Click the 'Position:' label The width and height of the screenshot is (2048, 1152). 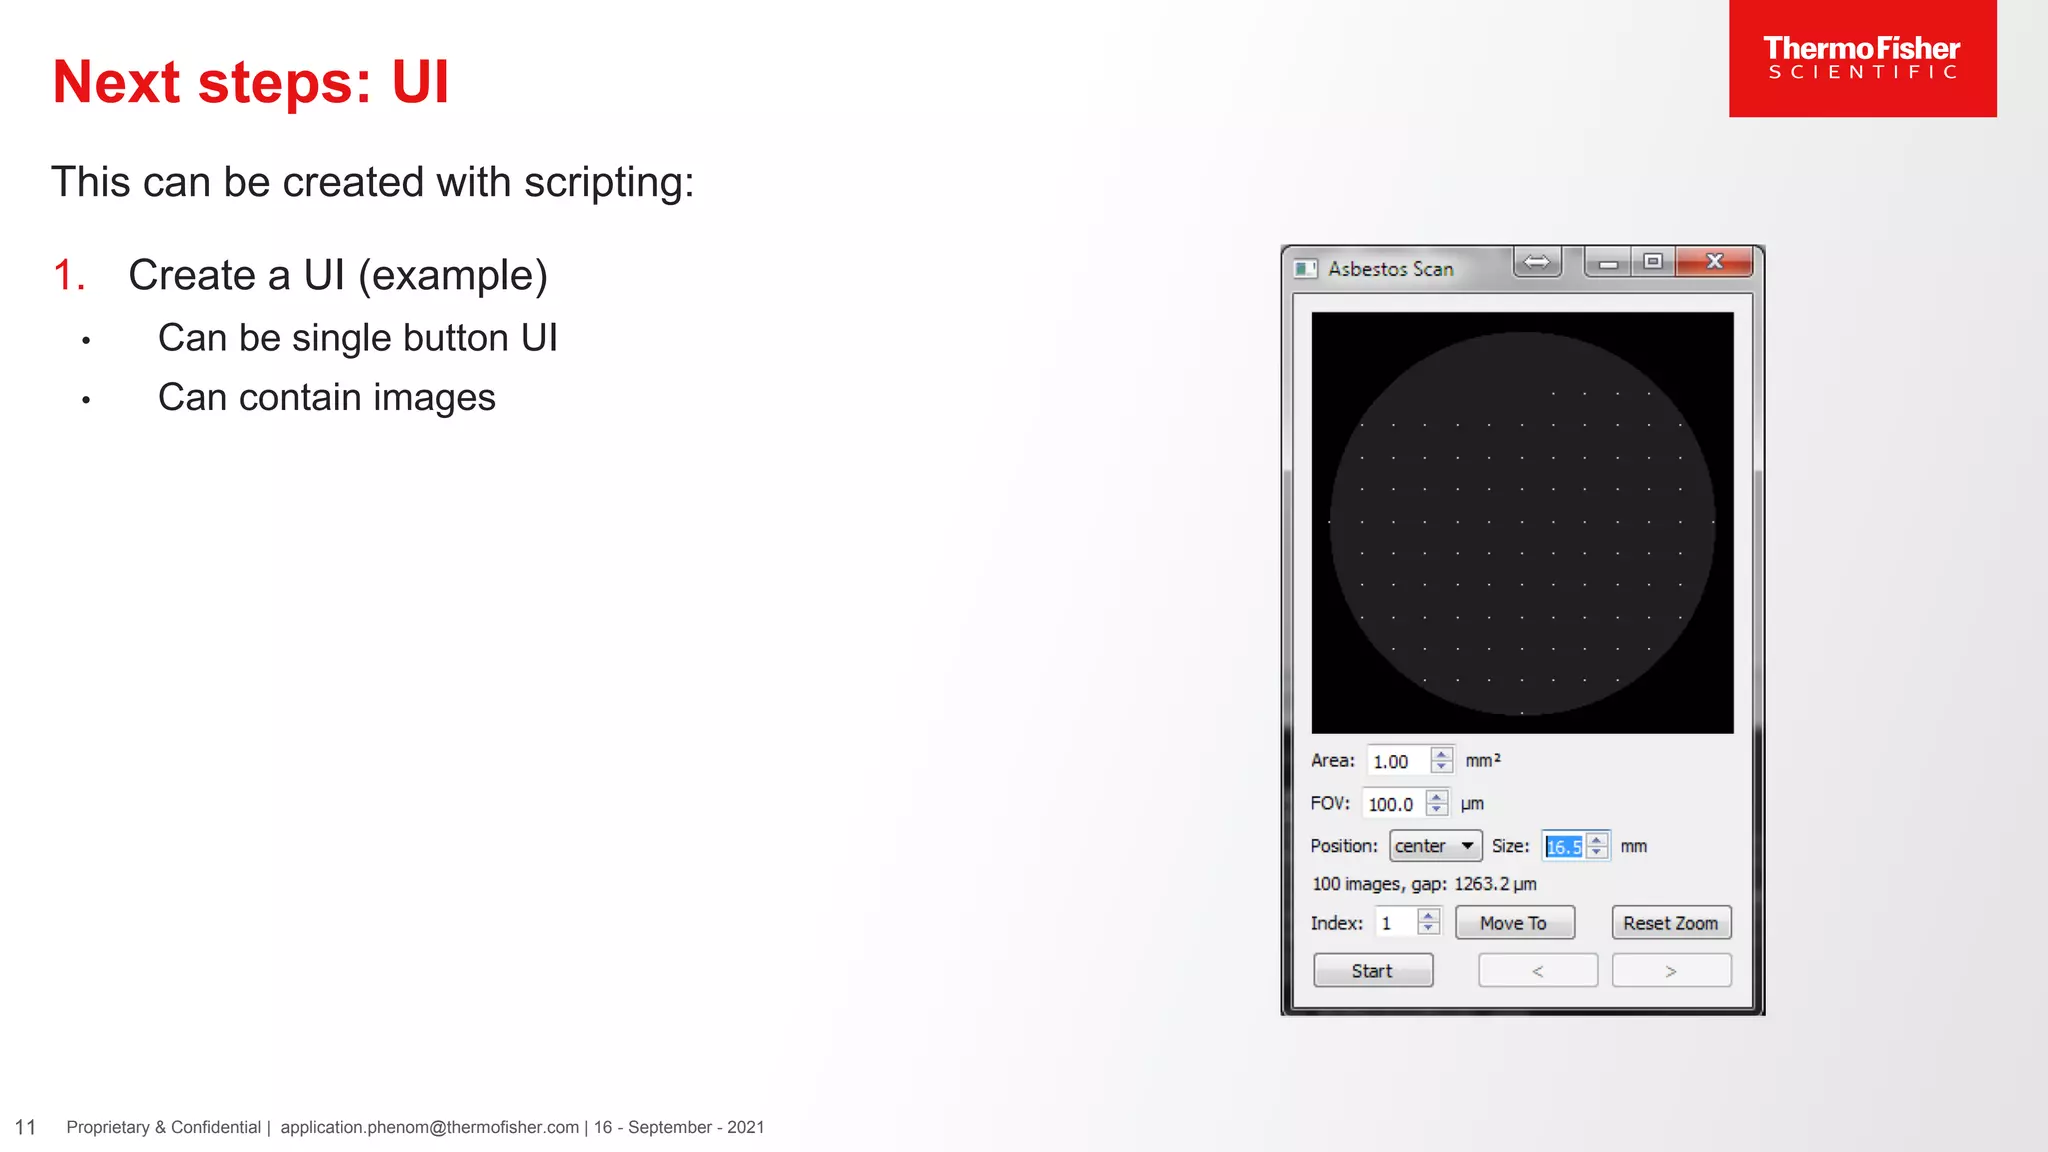[1344, 846]
